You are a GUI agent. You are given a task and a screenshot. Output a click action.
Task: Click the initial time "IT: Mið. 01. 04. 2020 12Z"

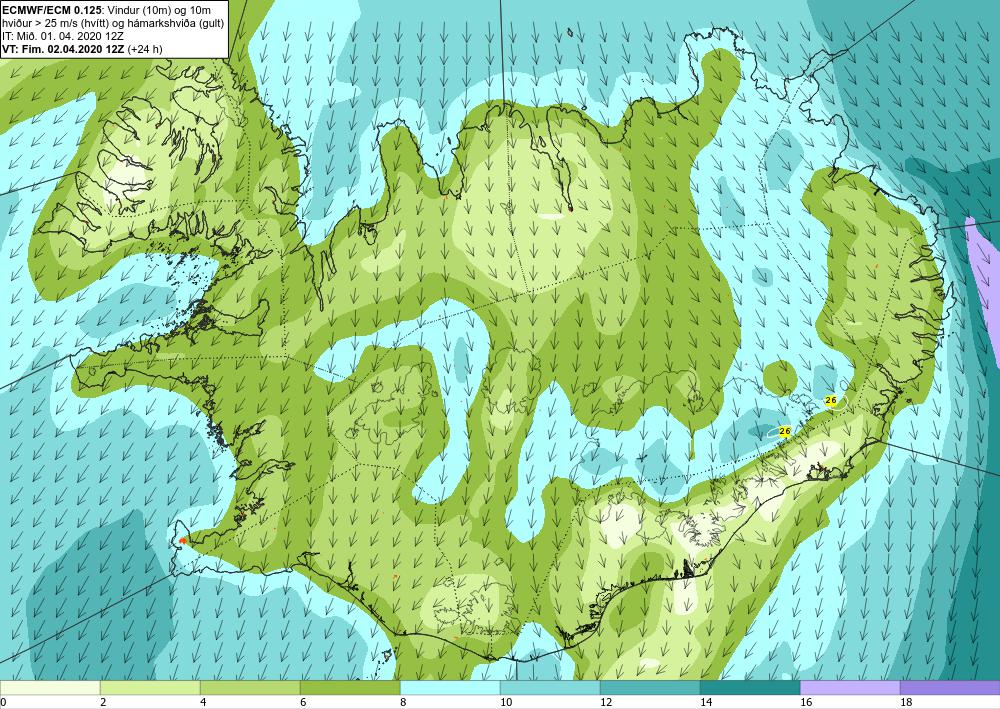point(63,36)
